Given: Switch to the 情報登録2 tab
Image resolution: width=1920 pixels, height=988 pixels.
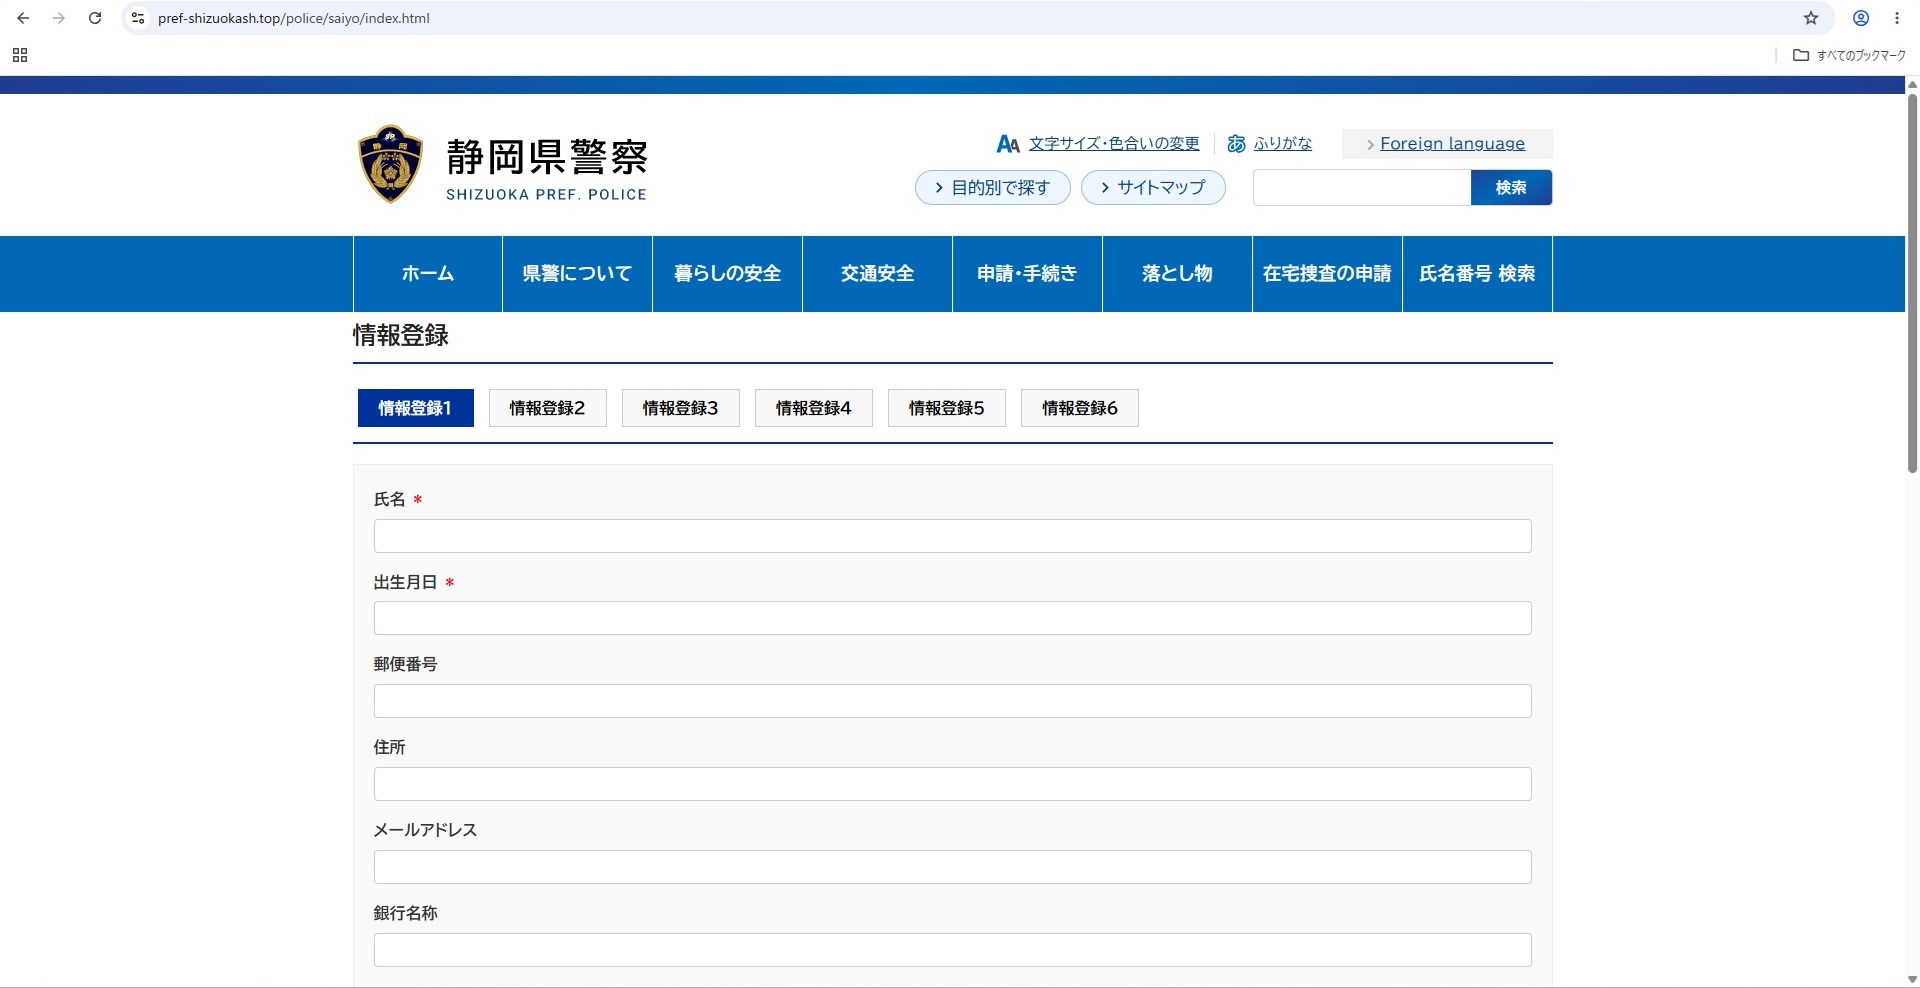Looking at the screenshot, I should coord(548,408).
